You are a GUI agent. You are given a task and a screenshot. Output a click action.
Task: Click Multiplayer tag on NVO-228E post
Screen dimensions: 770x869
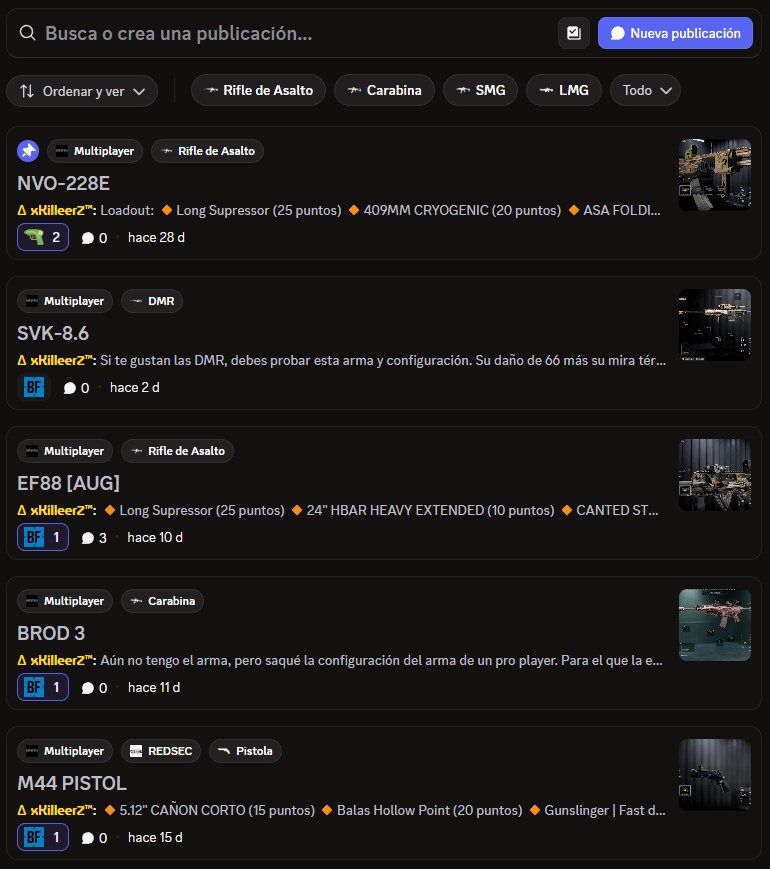[x=95, y=151]
